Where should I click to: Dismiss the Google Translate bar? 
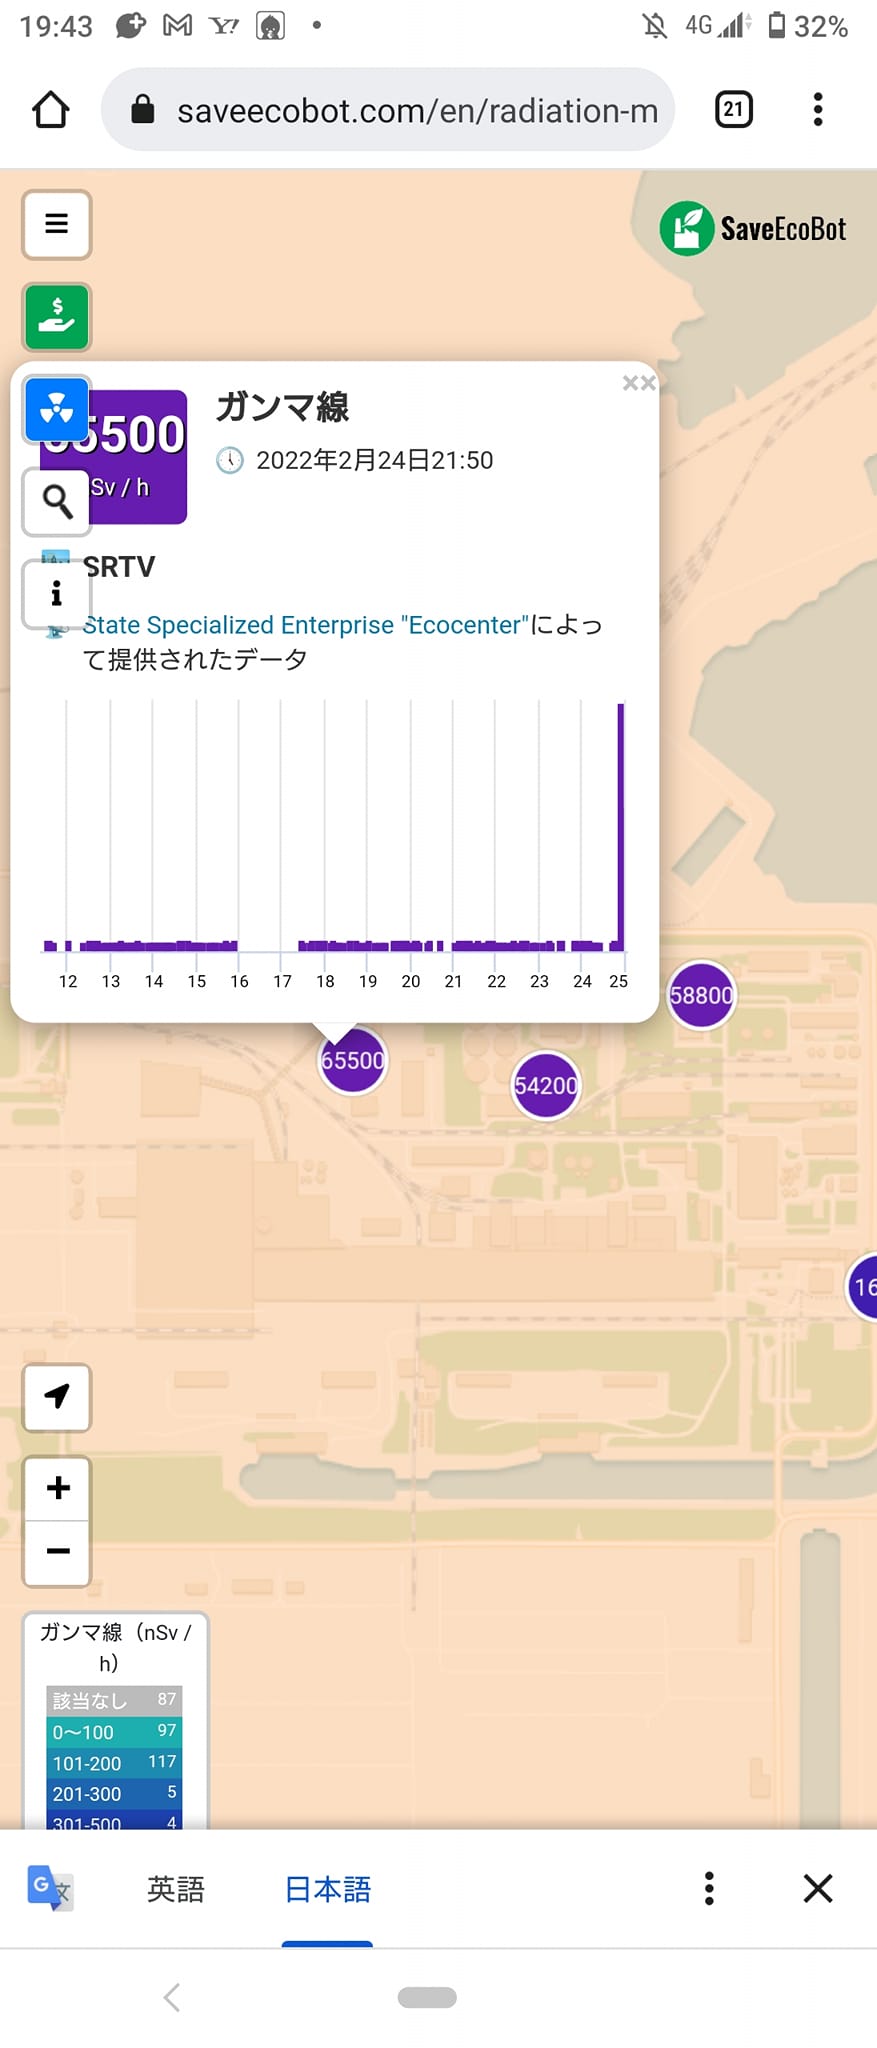click(x=818, y=1889)
